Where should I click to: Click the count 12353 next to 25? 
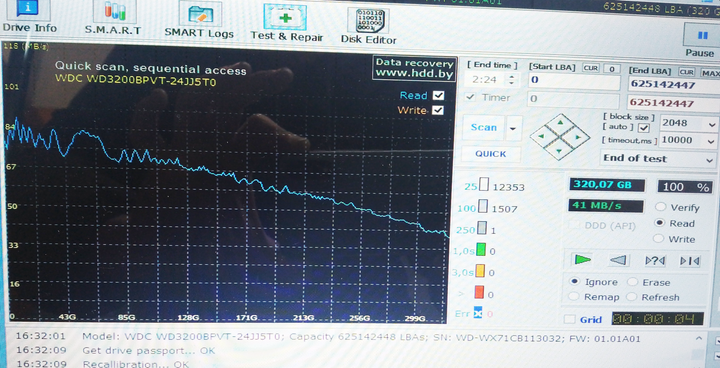point(508,187)
